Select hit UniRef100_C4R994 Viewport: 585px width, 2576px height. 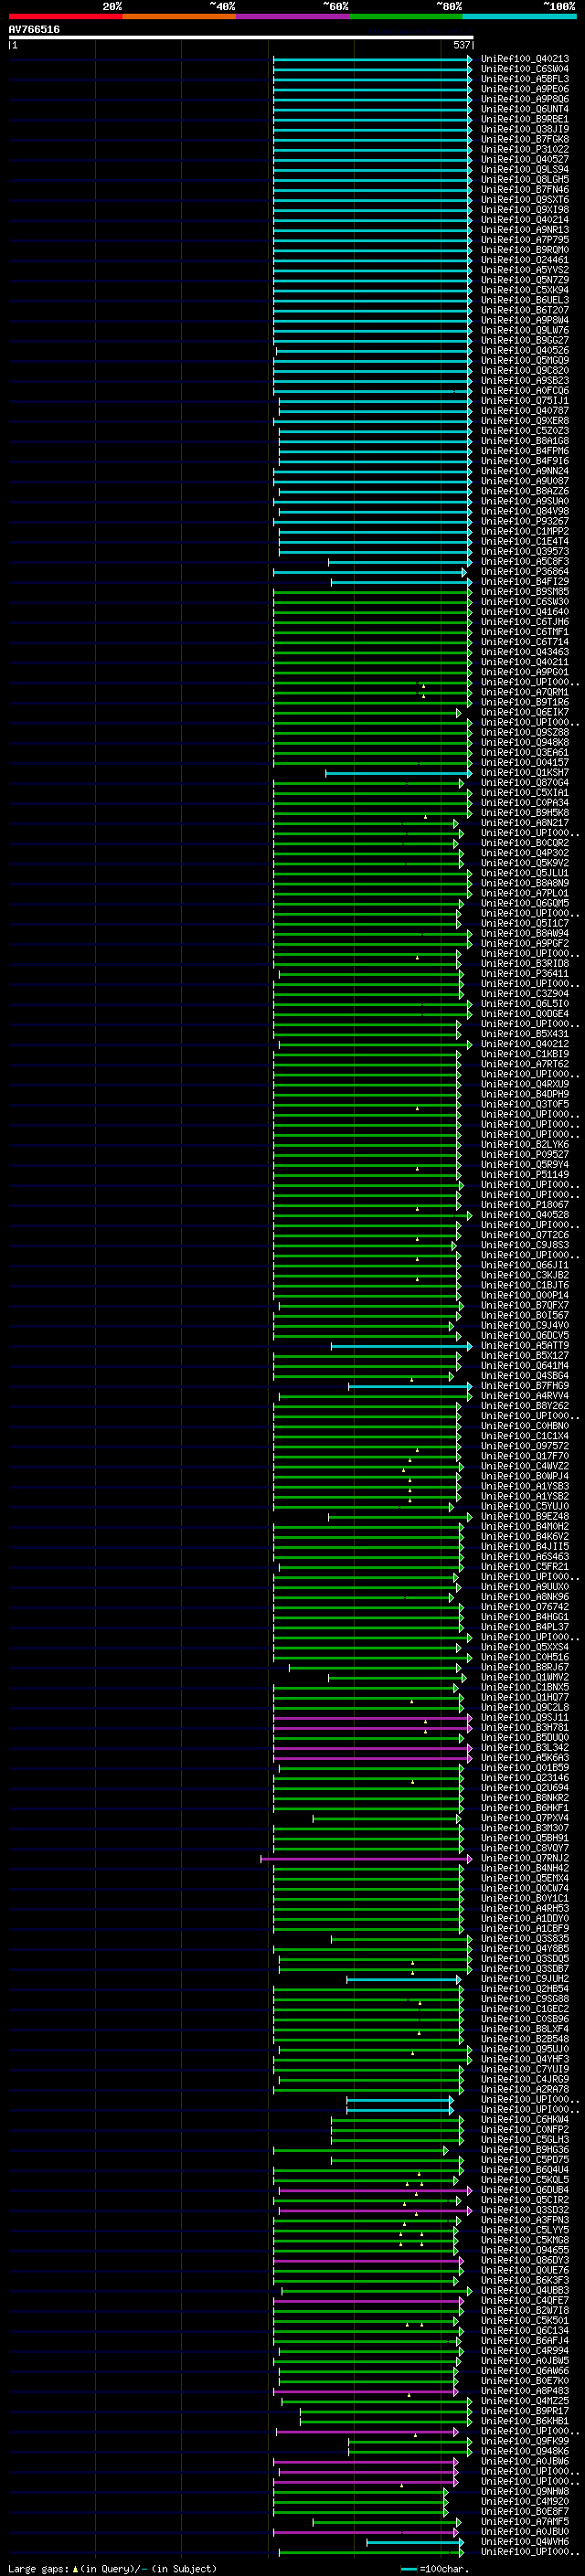coord(525,2350)
